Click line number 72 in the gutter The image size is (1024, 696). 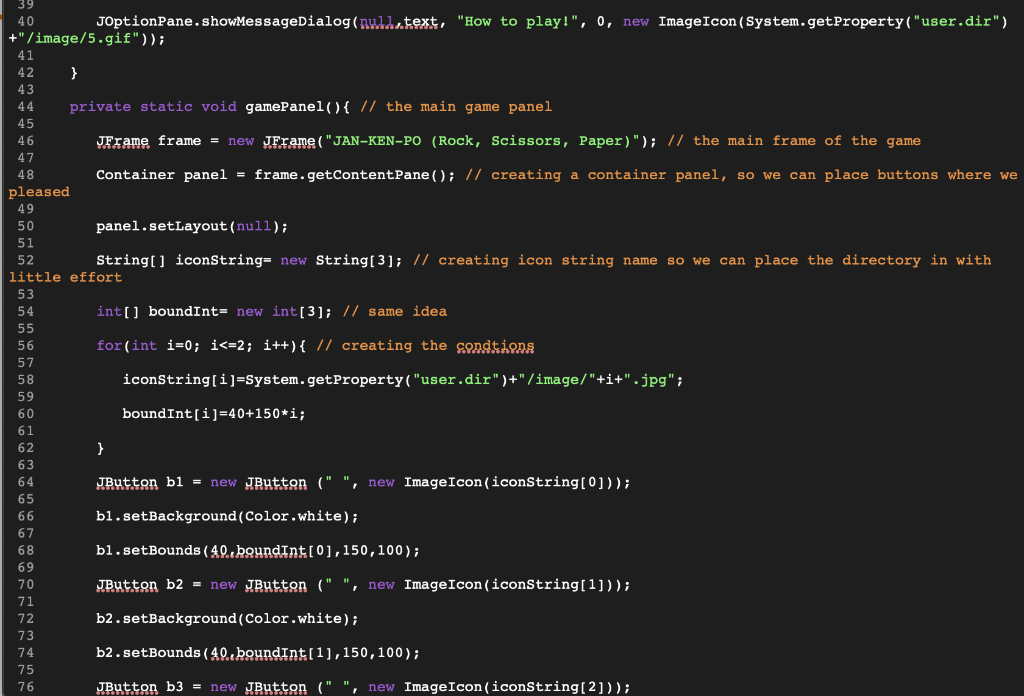(x=25, y=618)
